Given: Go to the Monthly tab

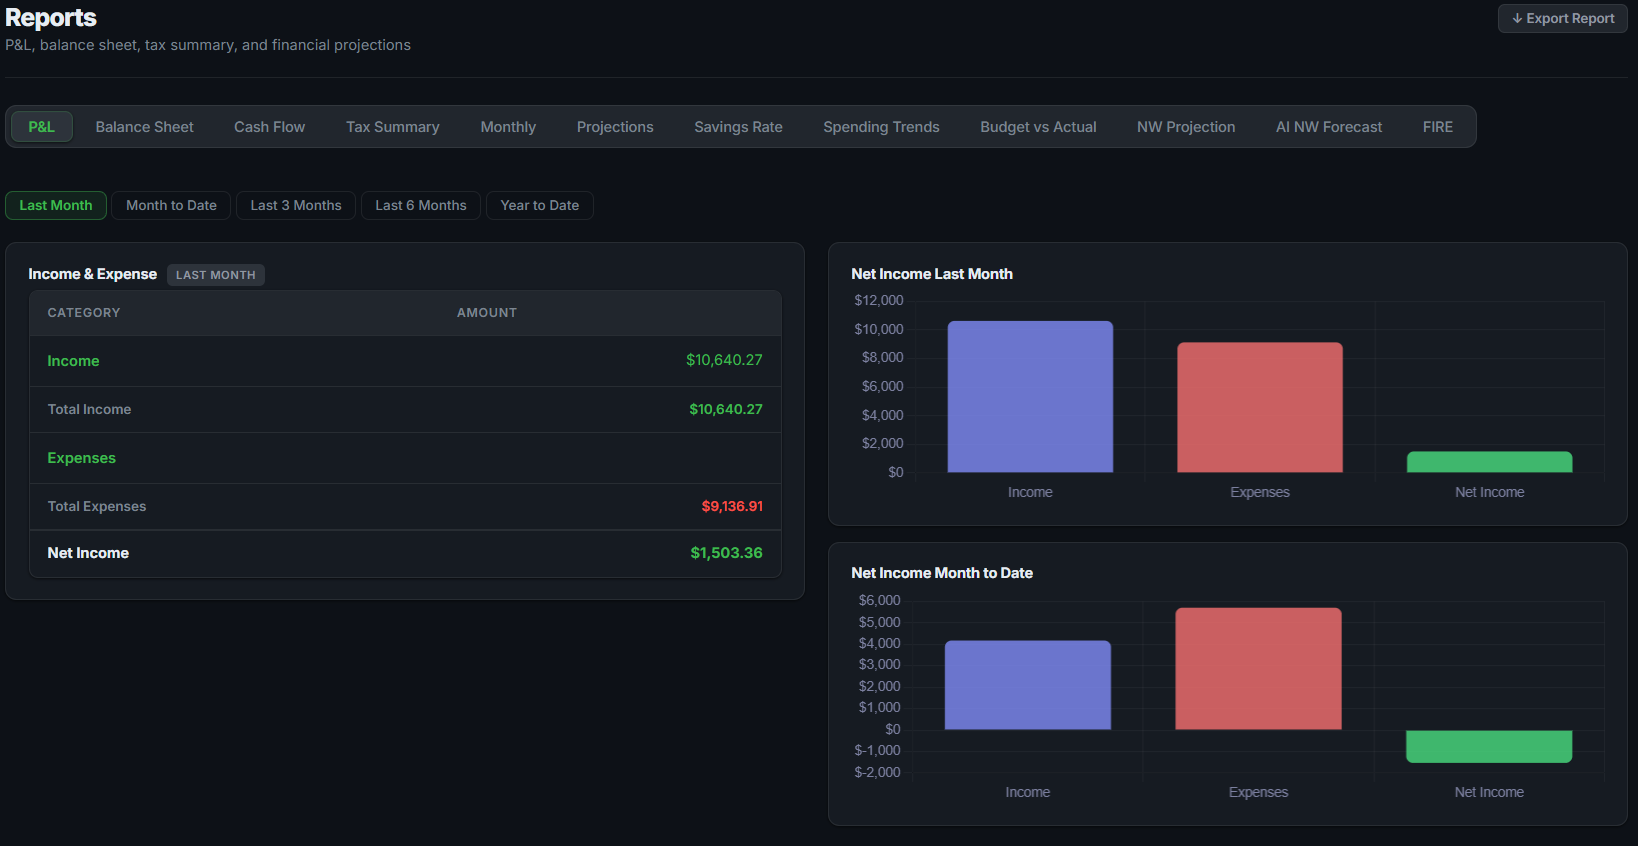Looking at the screenshot, I should [x=508, y=127].
